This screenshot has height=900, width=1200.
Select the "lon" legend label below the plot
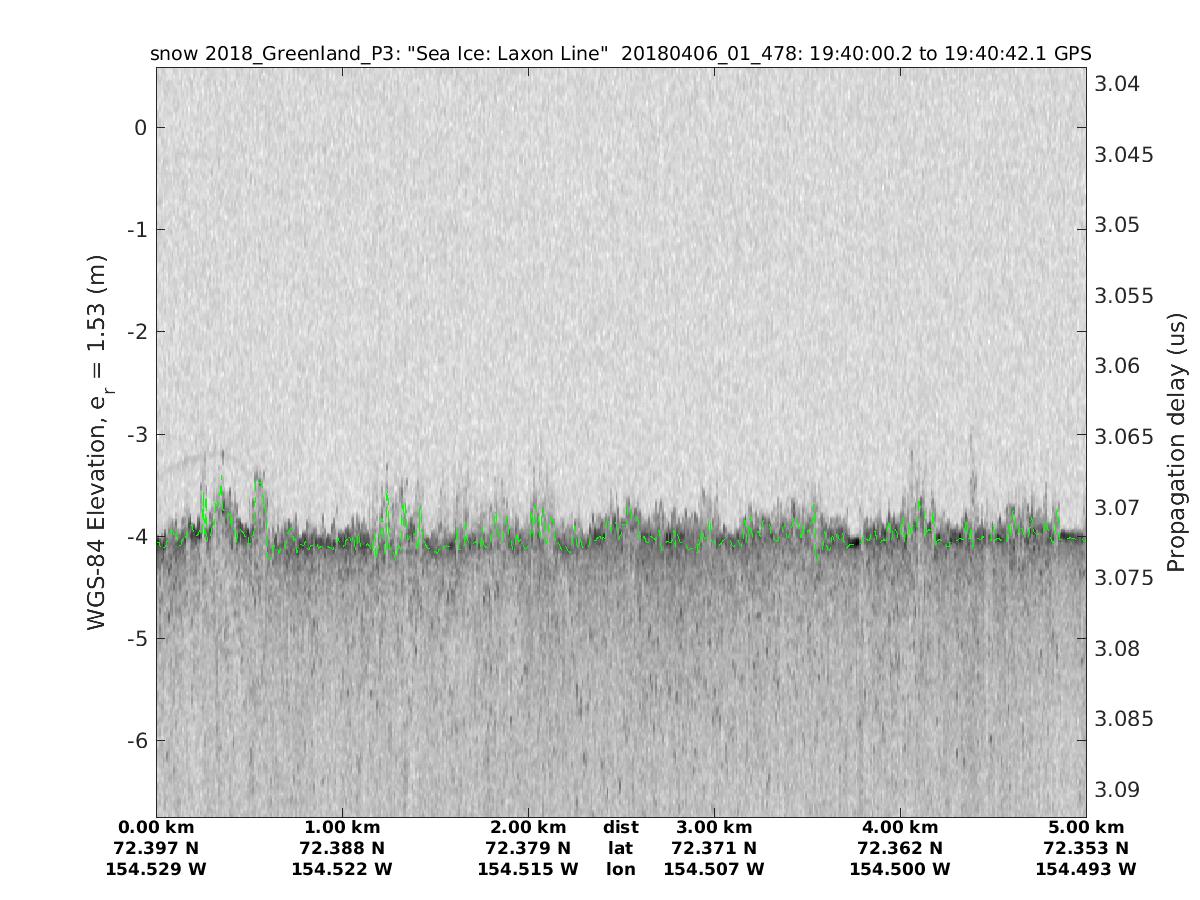point(621,869)
